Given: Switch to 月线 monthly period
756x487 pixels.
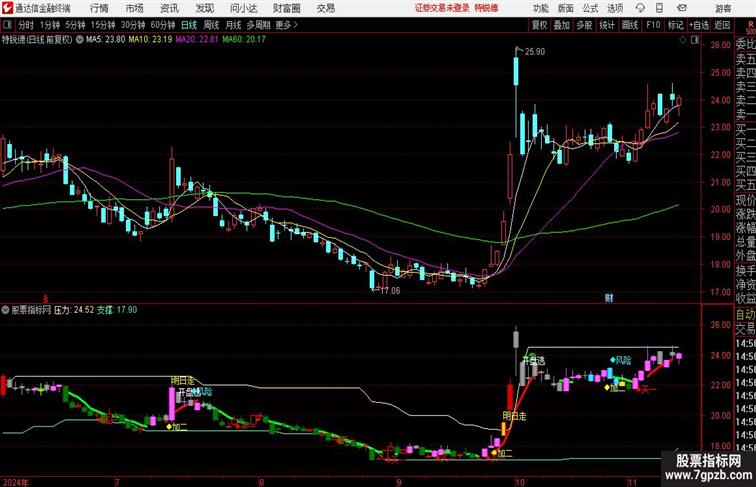Looking at the screenshot, I should coord(233,25).
